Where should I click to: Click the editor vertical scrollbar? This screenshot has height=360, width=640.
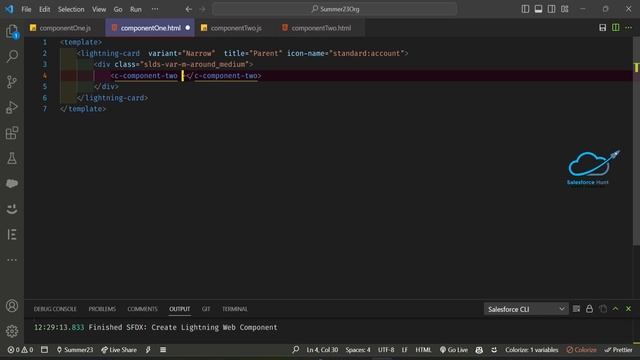(x=636, y=141)
